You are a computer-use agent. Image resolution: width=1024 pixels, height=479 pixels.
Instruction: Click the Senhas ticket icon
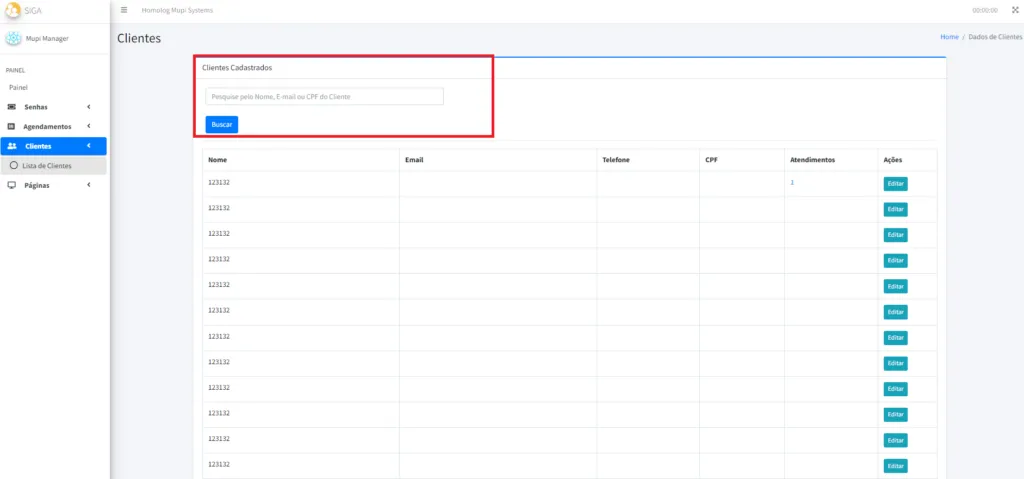tap(12, 107)
